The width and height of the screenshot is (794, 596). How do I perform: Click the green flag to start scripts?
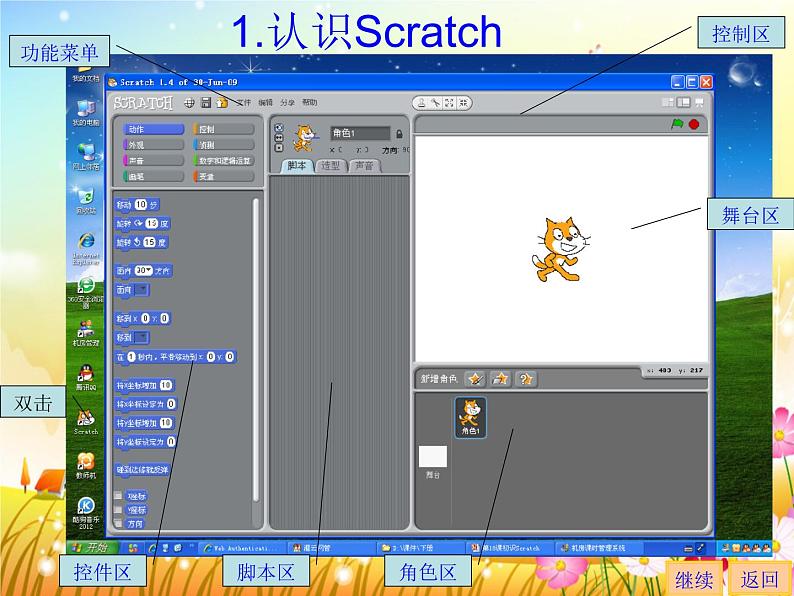(x=677, y=124)
